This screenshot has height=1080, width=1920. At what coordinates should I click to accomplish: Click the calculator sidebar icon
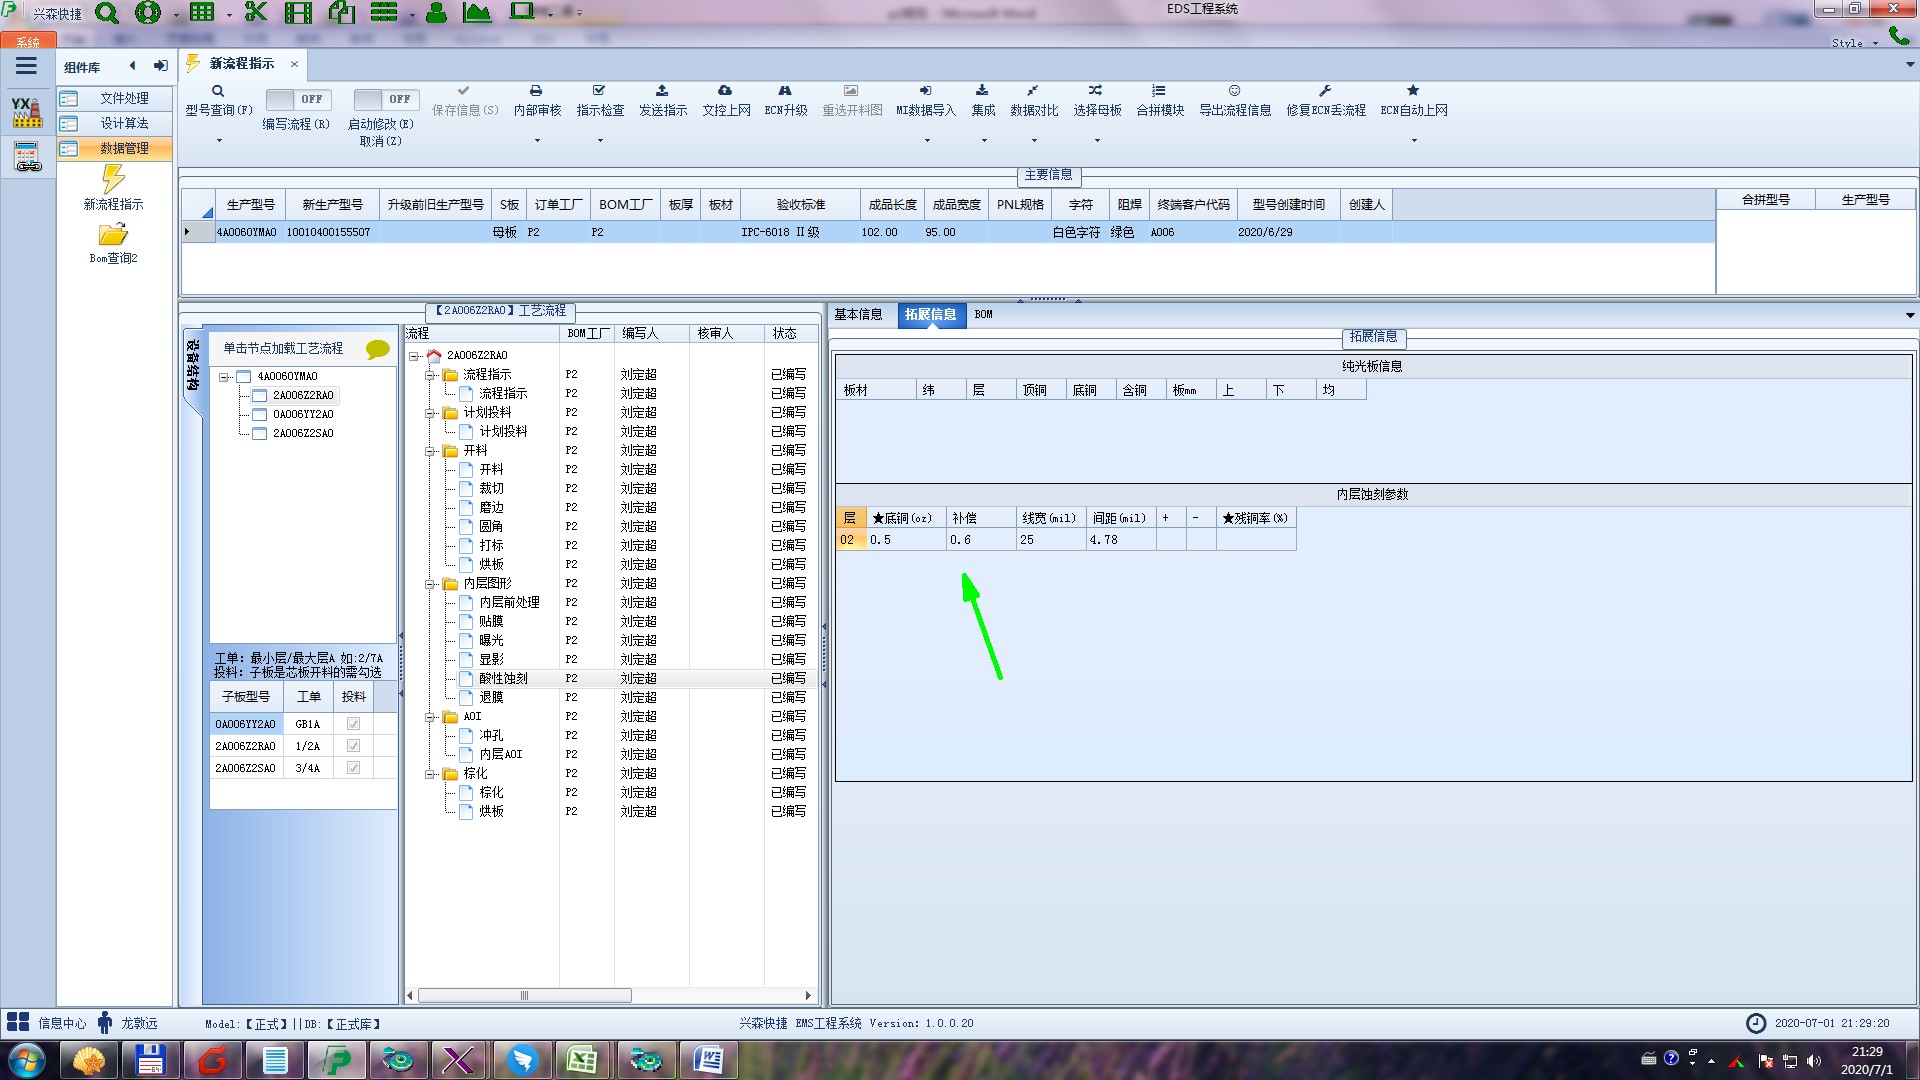27,157
